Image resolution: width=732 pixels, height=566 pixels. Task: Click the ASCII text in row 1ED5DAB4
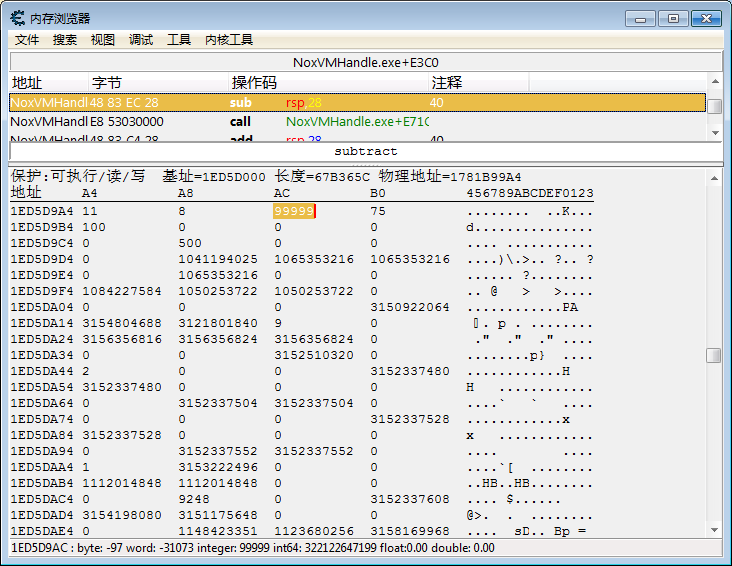[529, 483]
